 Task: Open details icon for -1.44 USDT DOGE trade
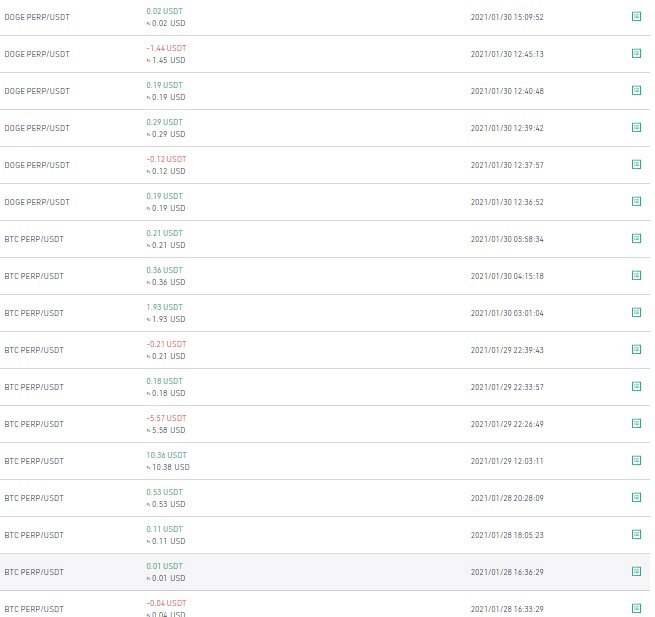click(x=636, y=53)
